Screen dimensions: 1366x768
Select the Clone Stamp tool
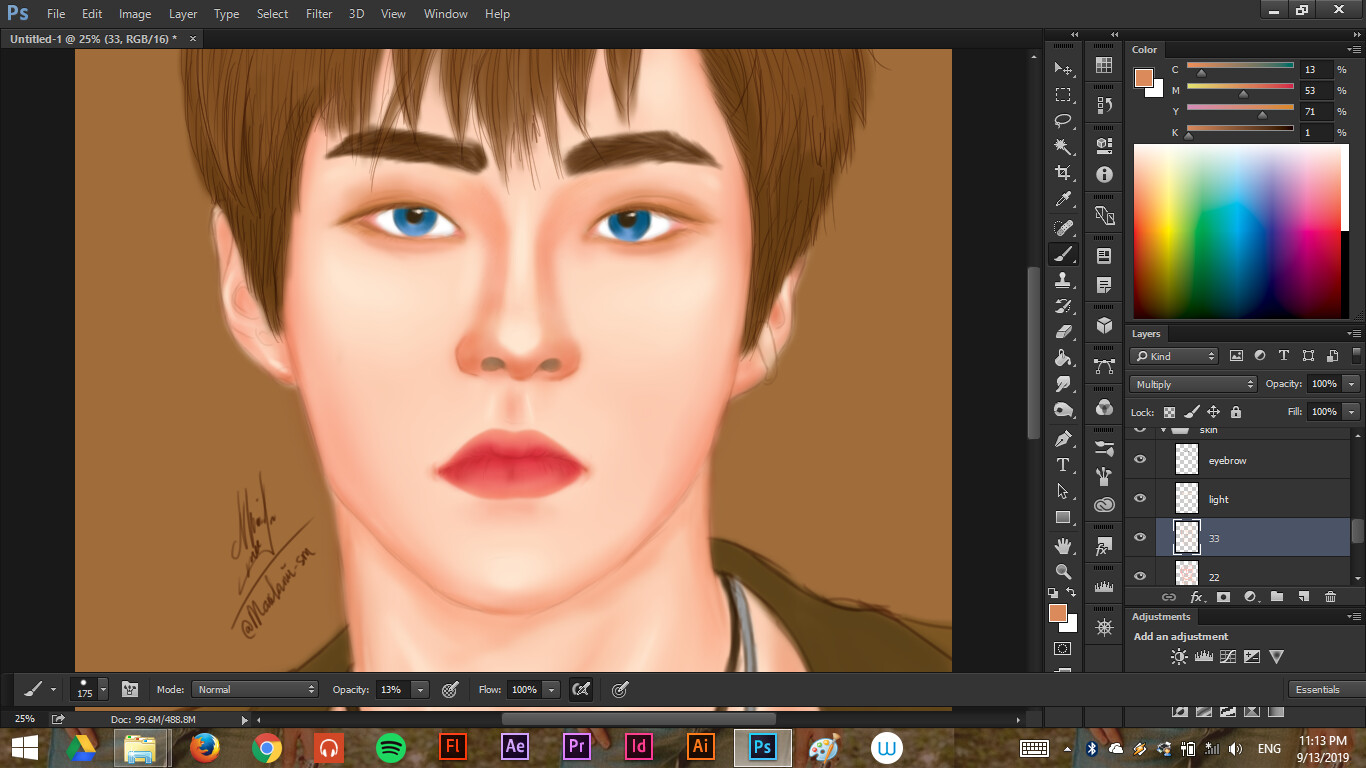click(1063, 280)
